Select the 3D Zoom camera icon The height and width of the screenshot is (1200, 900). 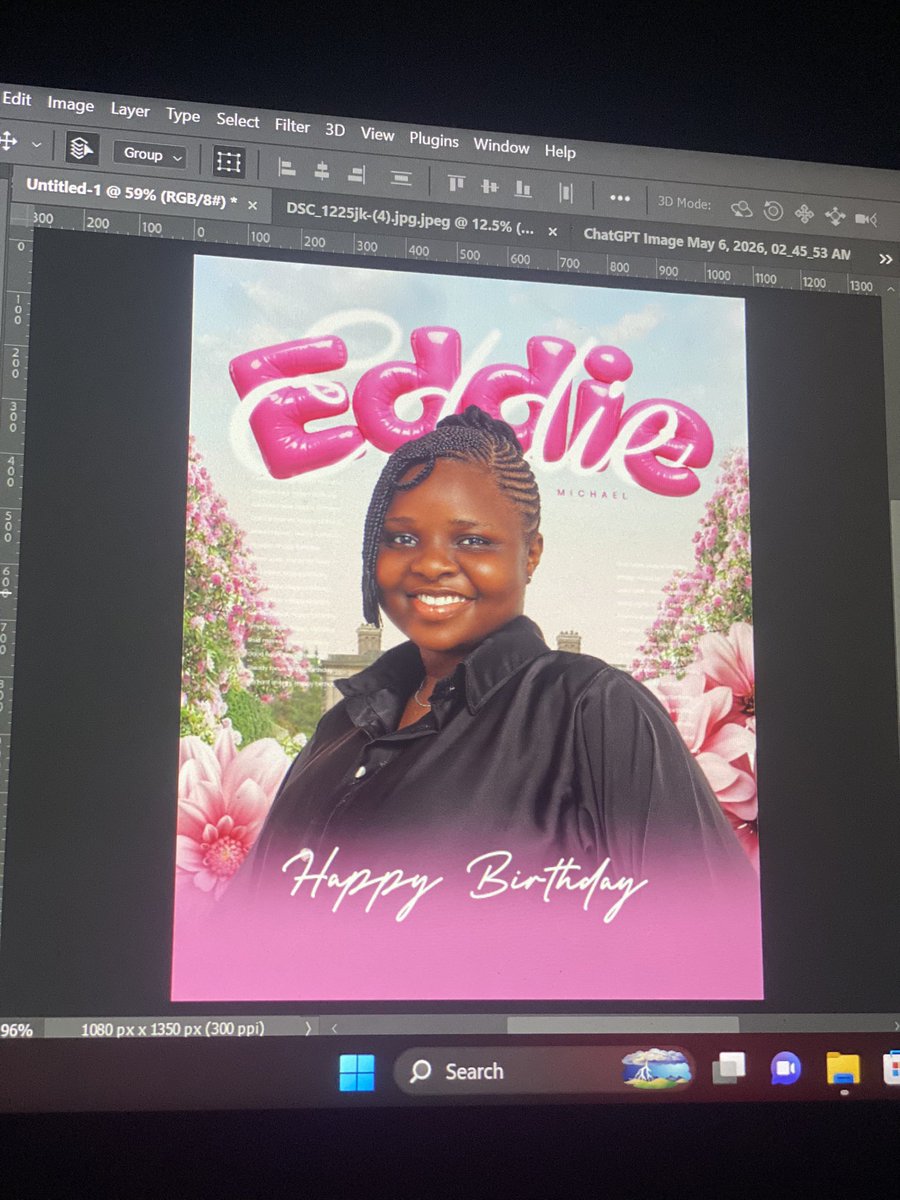[867, 219]
